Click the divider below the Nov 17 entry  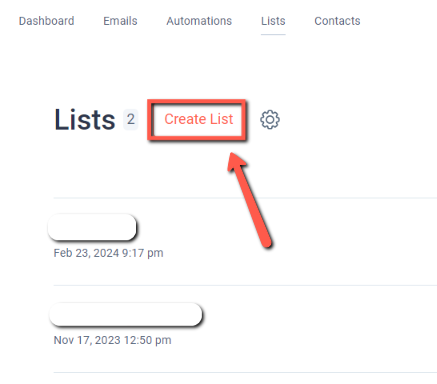point(245,373)
